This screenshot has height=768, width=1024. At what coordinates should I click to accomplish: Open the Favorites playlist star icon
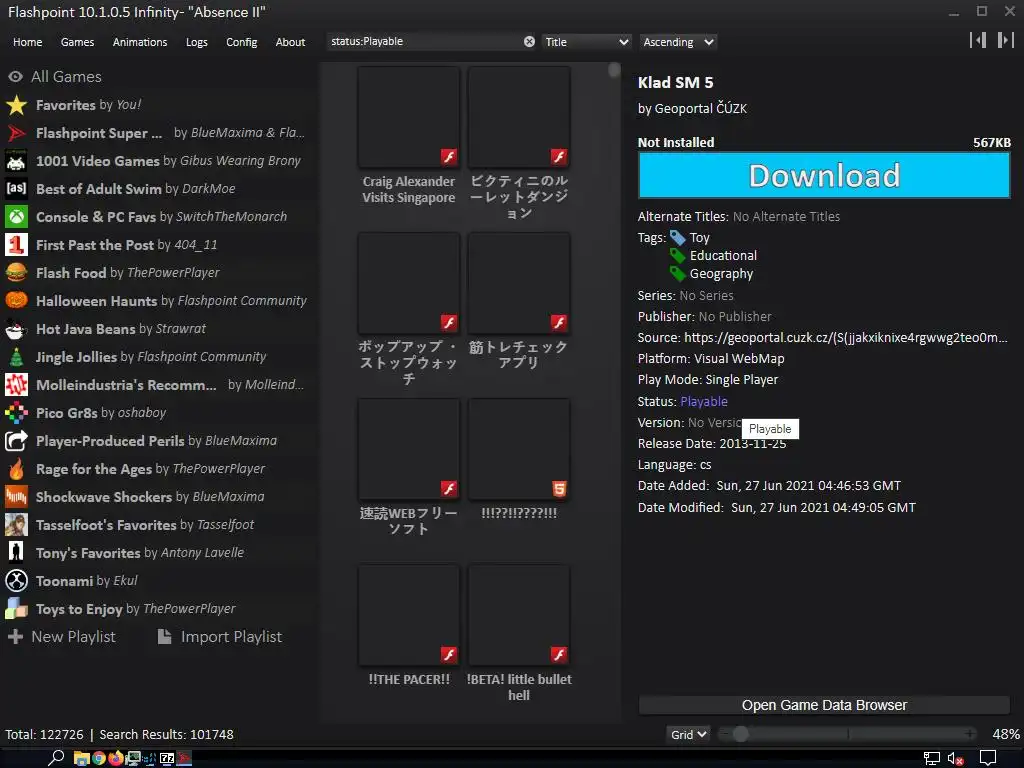point(16,105)
